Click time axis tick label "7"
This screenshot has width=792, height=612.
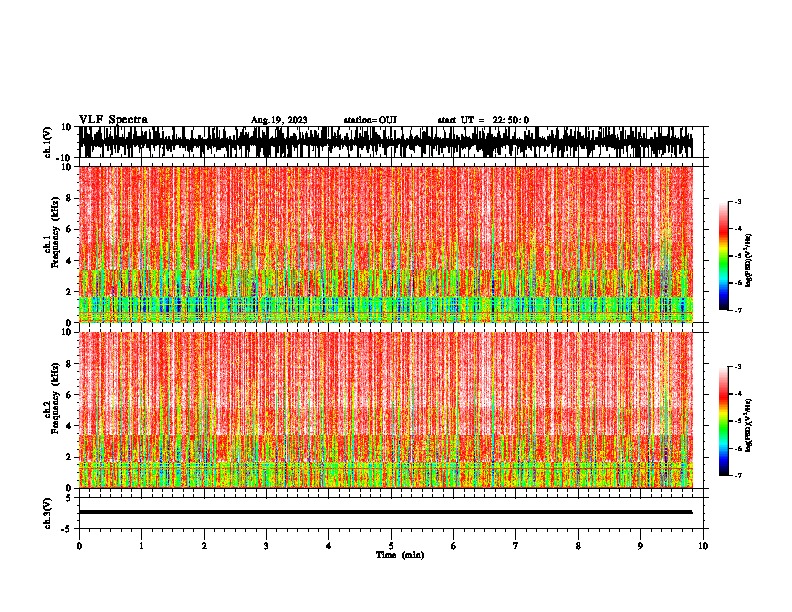516,546
